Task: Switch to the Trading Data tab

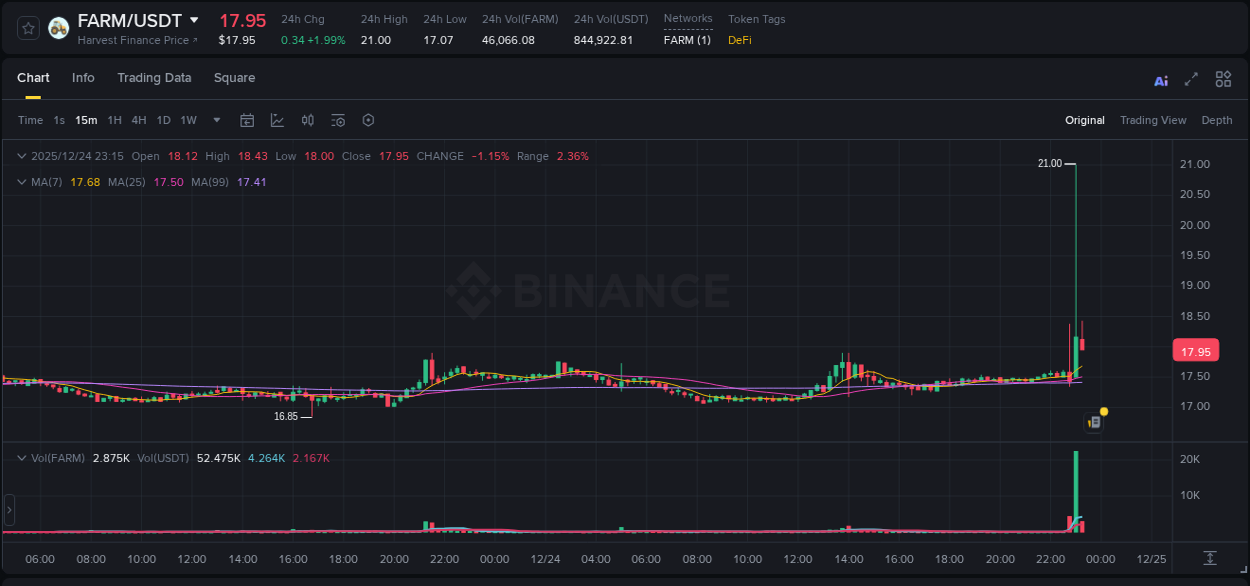Action: tap(154, 78)
